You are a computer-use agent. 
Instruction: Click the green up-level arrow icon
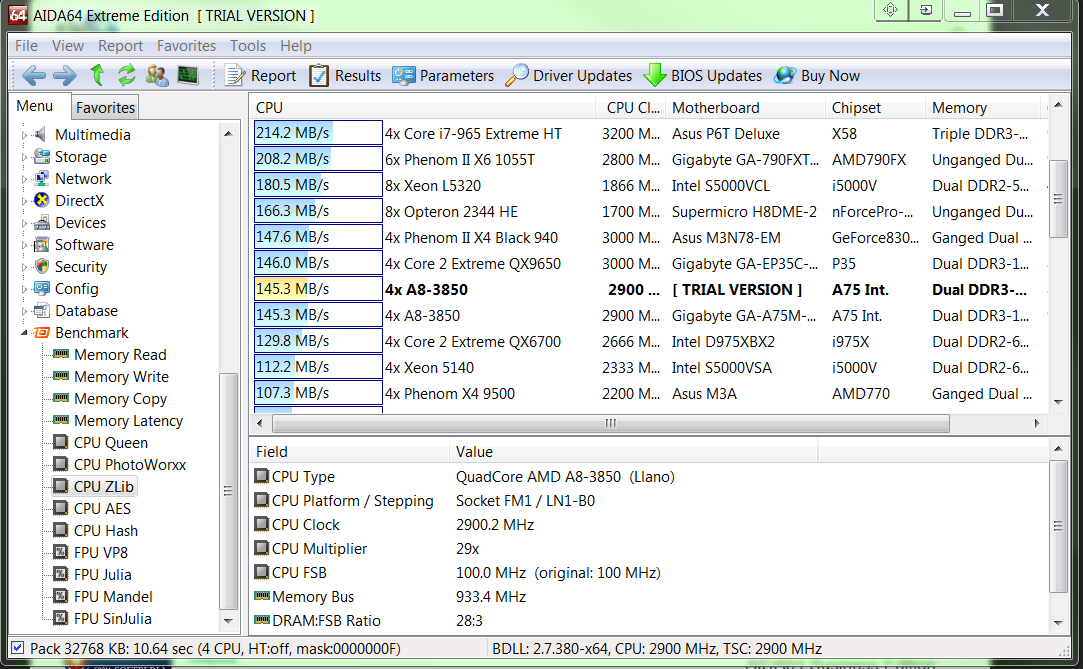pyautogui.click(x=97, y=75)
